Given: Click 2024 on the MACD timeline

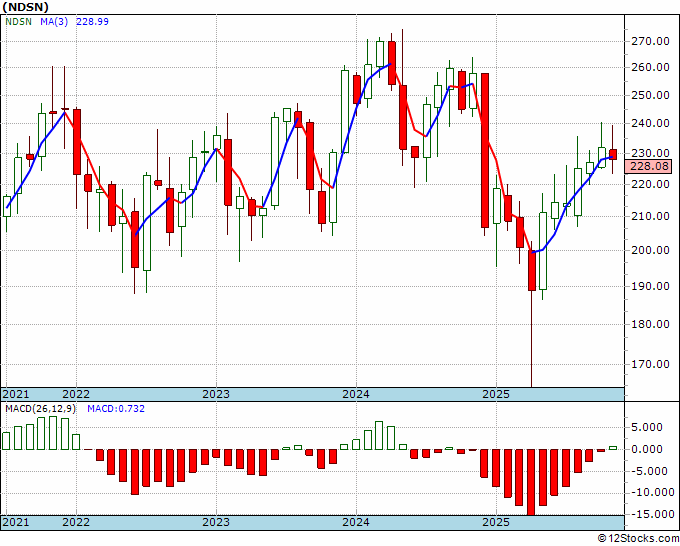Looking at the screenshot, I should pos(356,522).
